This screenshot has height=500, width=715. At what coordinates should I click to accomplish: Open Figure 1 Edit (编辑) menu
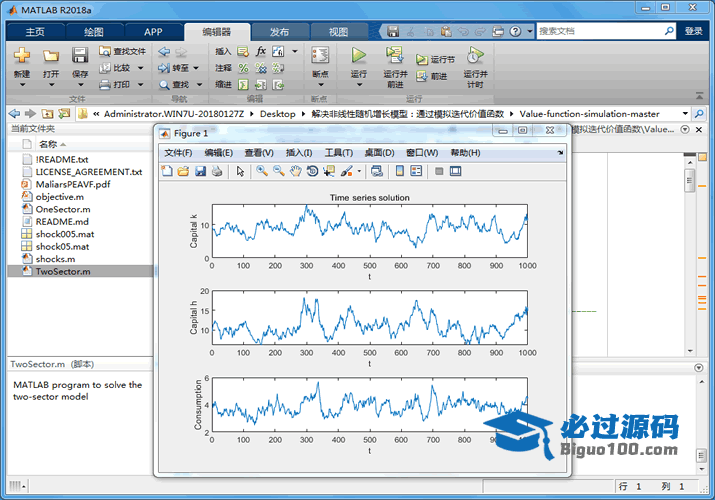[x=219, y=153]
